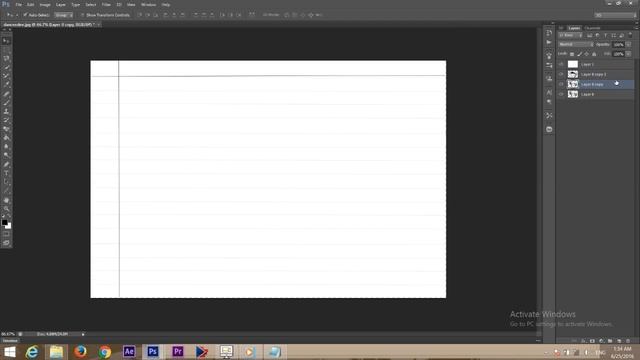
Task: Select the Horizontal Type tool
Action: 6,173
